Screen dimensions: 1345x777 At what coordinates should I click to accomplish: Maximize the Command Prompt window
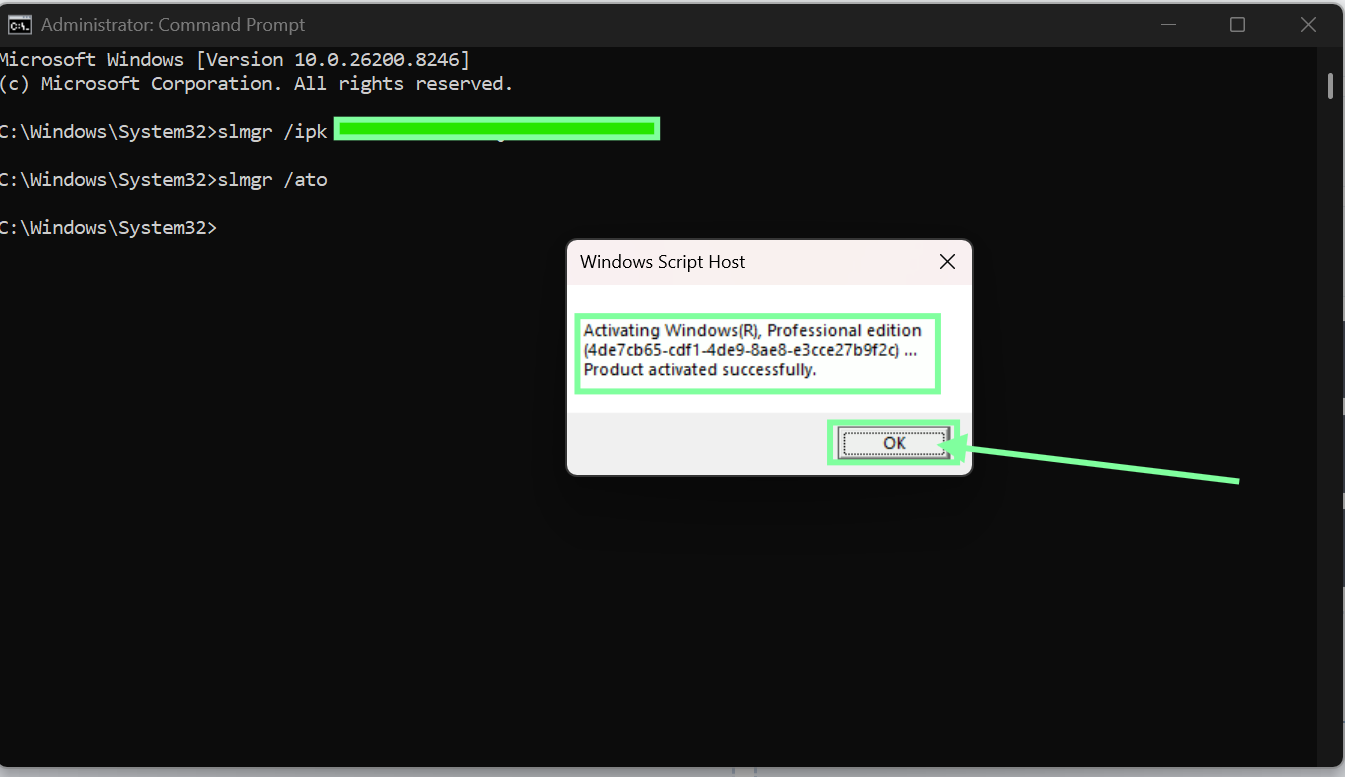(1237, 25)
